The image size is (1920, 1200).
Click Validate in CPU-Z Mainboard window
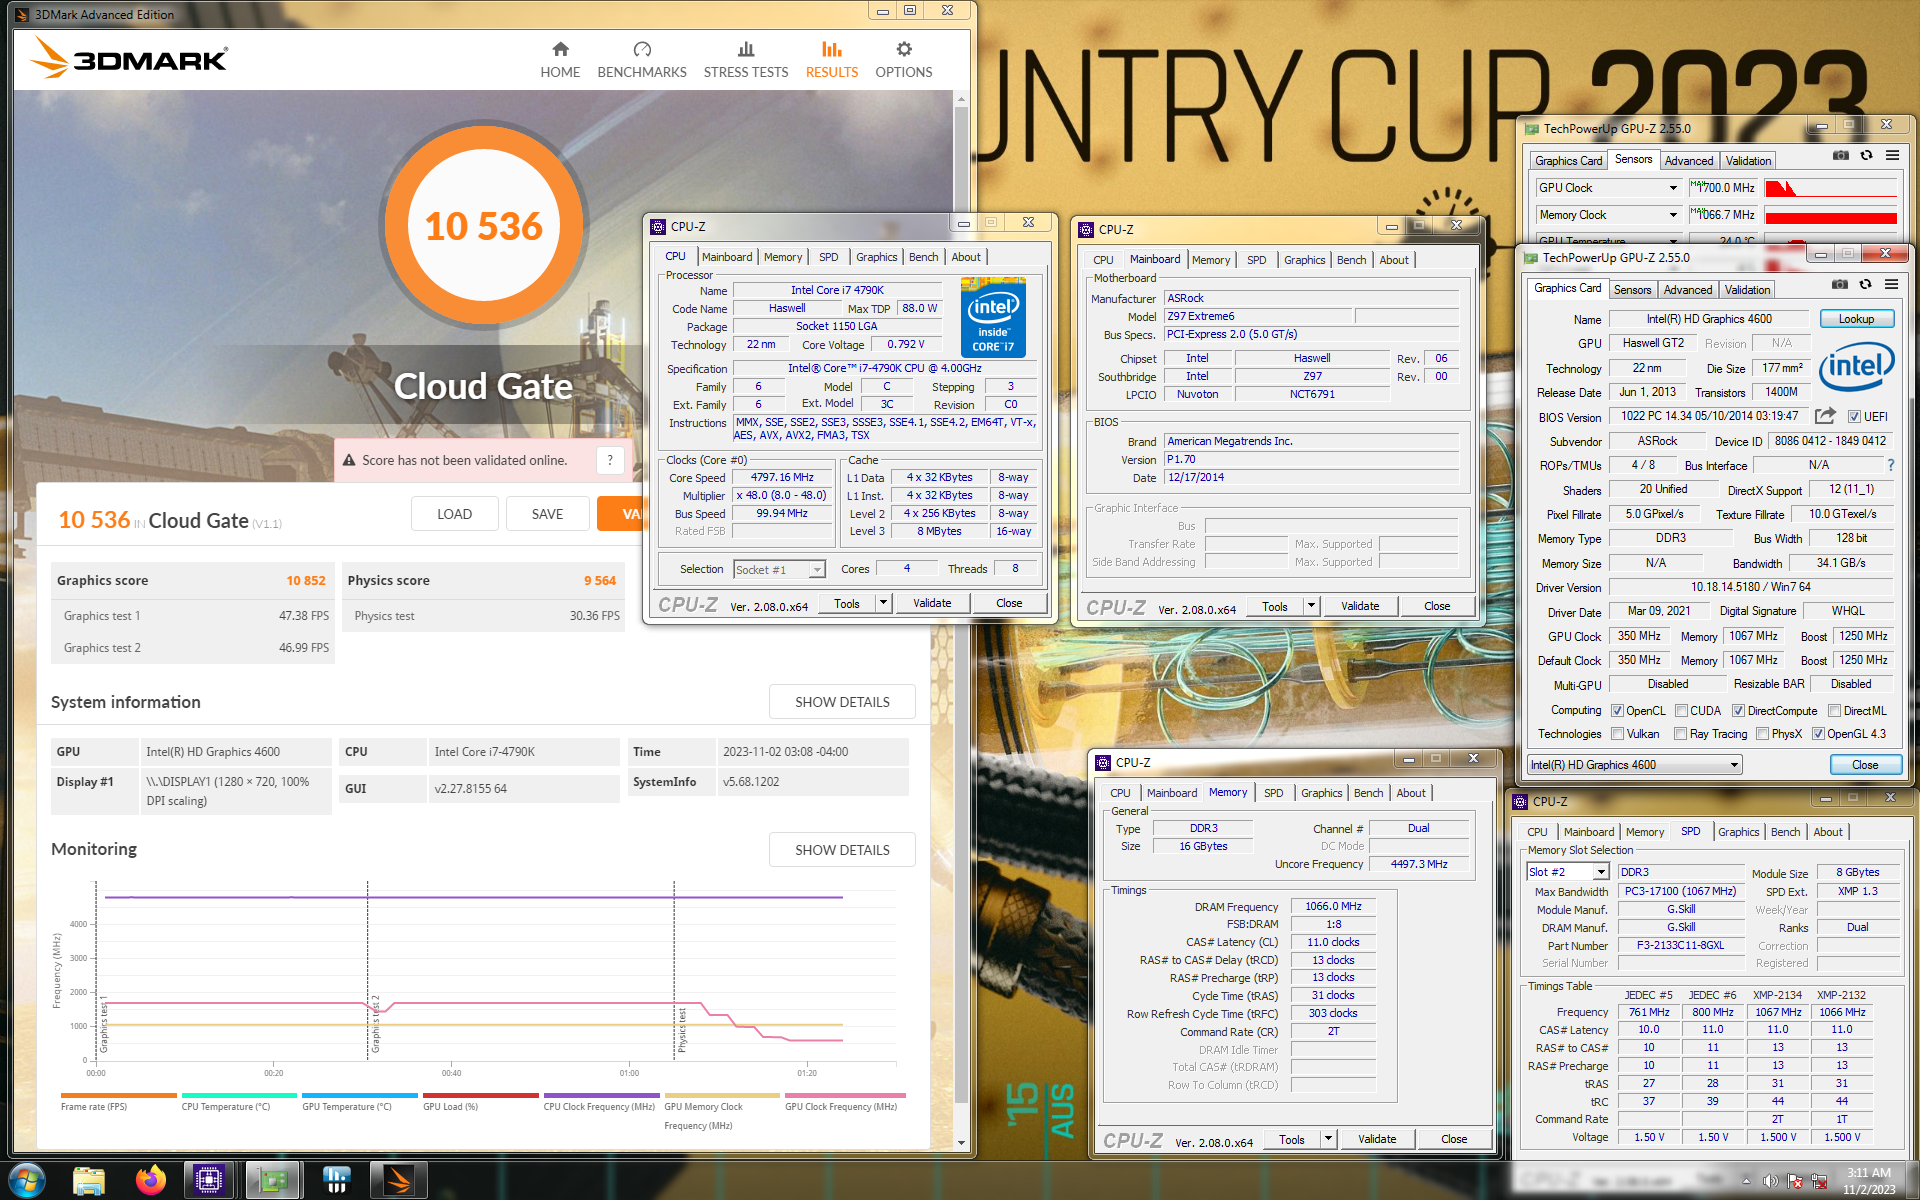point(1360,606)
